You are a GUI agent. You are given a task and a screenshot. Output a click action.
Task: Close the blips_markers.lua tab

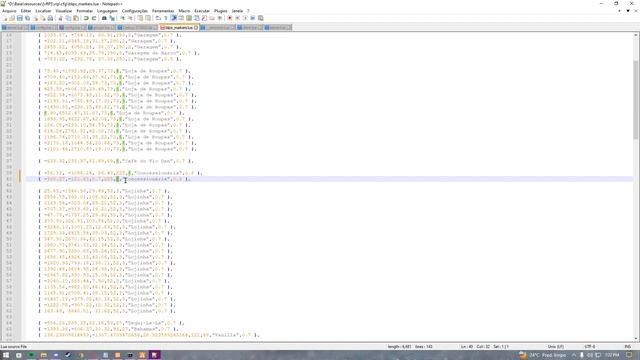pos(196,27)
